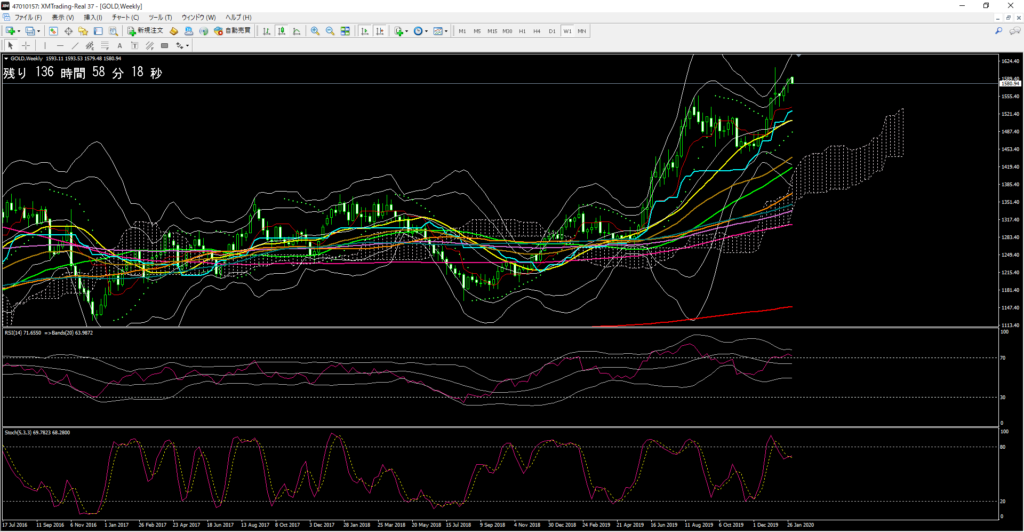1024x532 pixels.
Task: Toggle chart Auto Scroll
Action: (x=364, y=31)
